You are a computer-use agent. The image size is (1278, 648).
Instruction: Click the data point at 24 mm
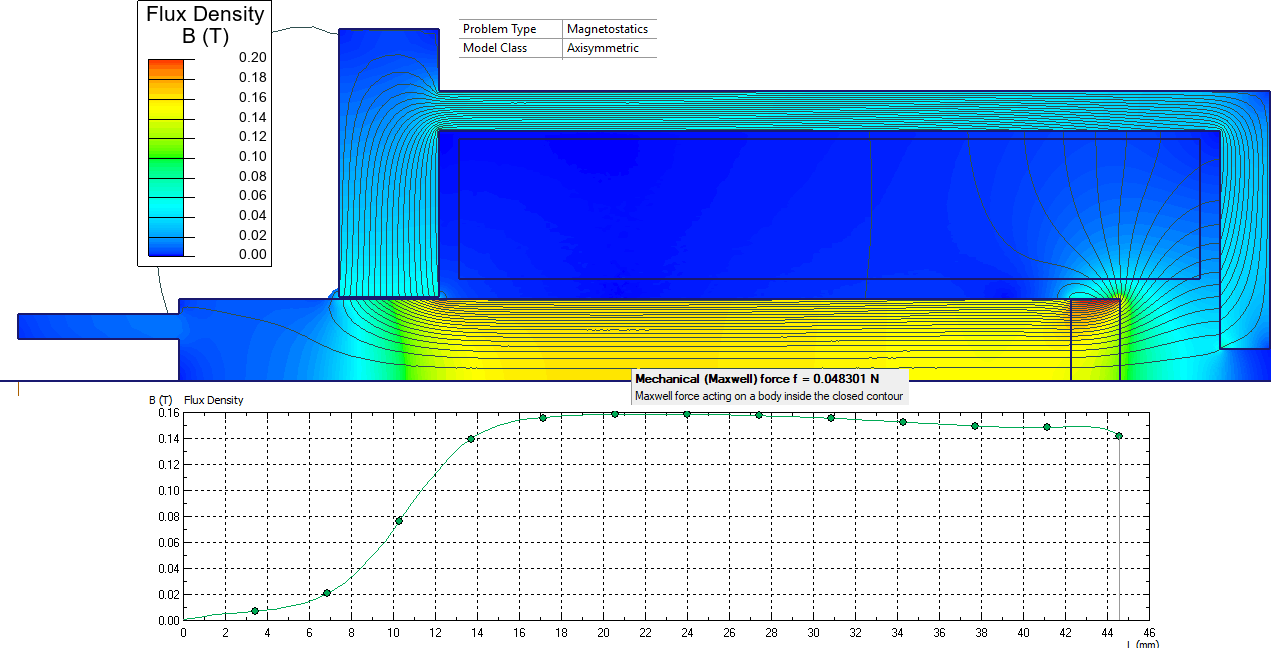coord(687,414)
